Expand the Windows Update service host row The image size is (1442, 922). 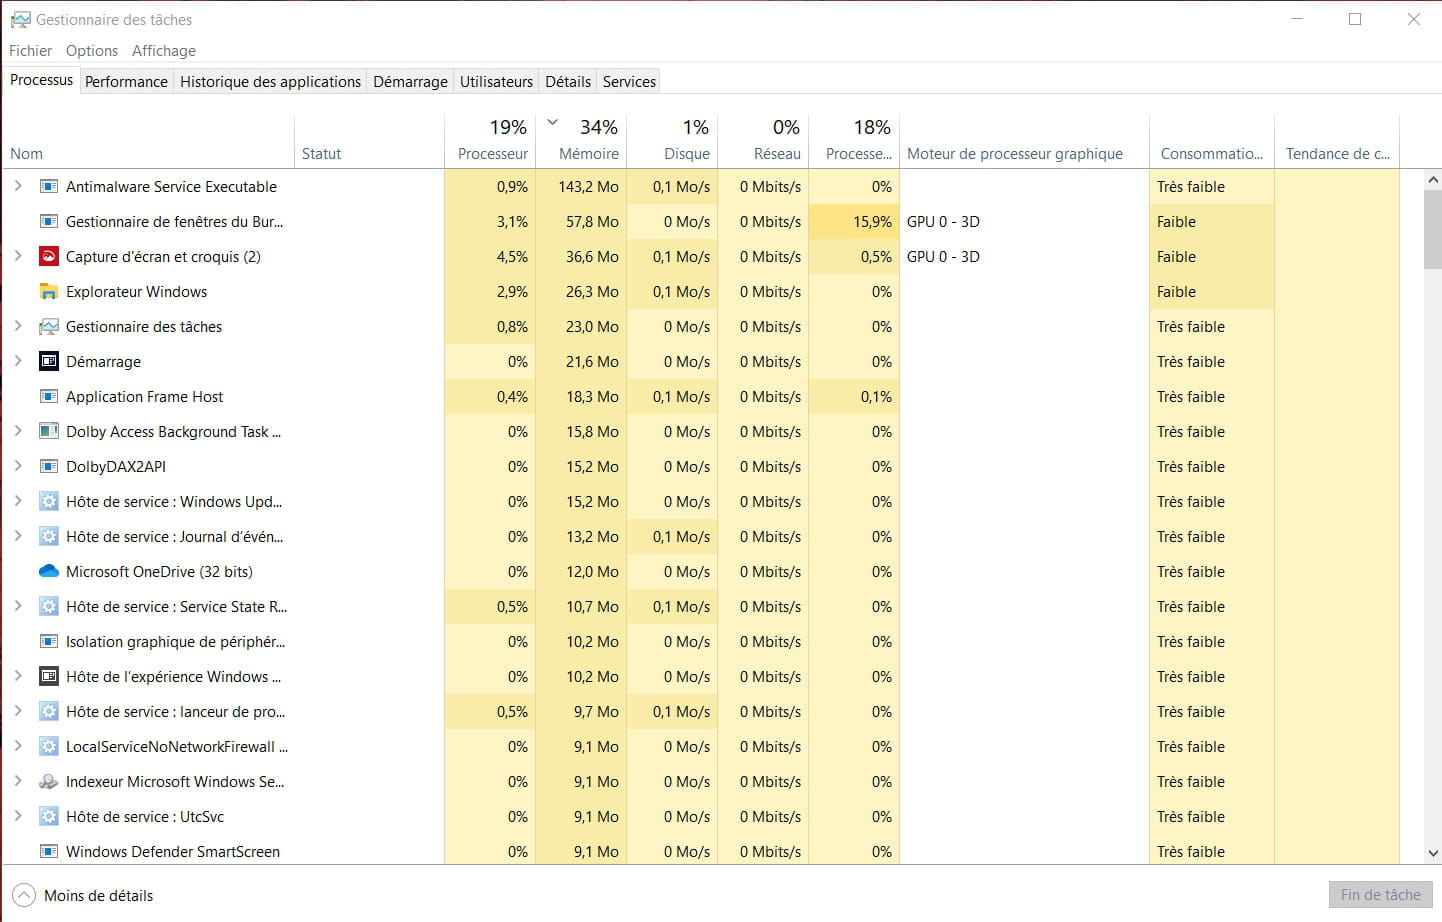coord(18,501)
